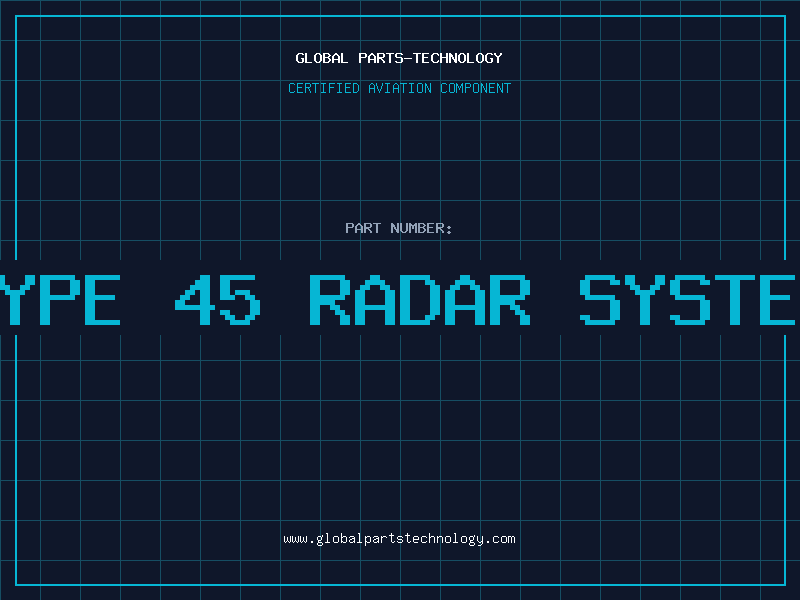Click the GLOBAL PARTS-TECHNOLOGY heading
800x600 pixels.
point(399,58)
